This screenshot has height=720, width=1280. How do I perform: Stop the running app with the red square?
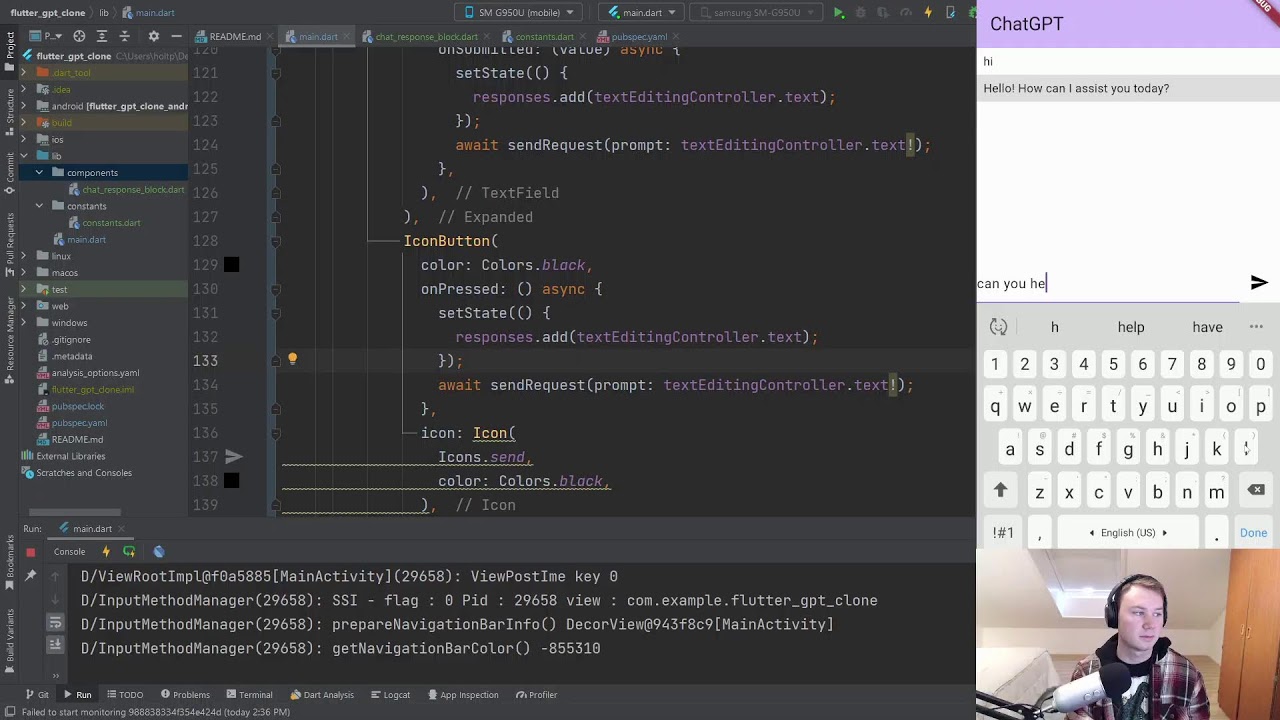coord(31,552)
